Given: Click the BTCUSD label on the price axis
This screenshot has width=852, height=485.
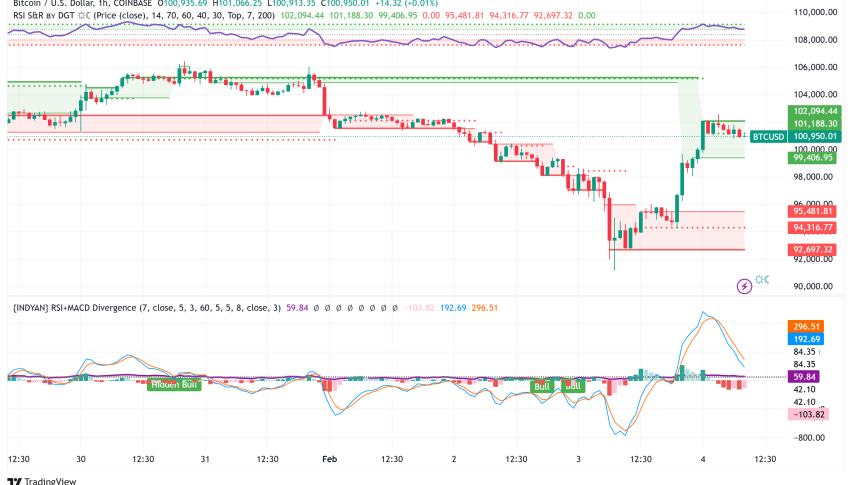Looking at the screenshot, I should click(x=768, y=136).
